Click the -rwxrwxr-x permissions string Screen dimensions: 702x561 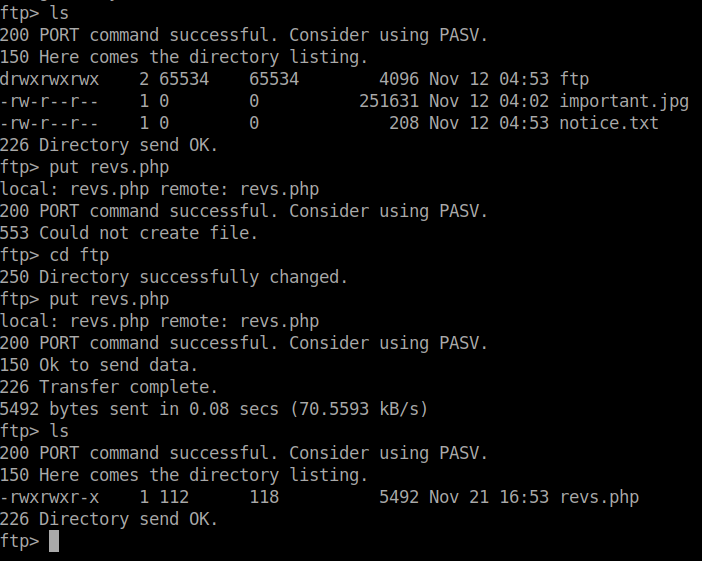click(x=50, y=497)
